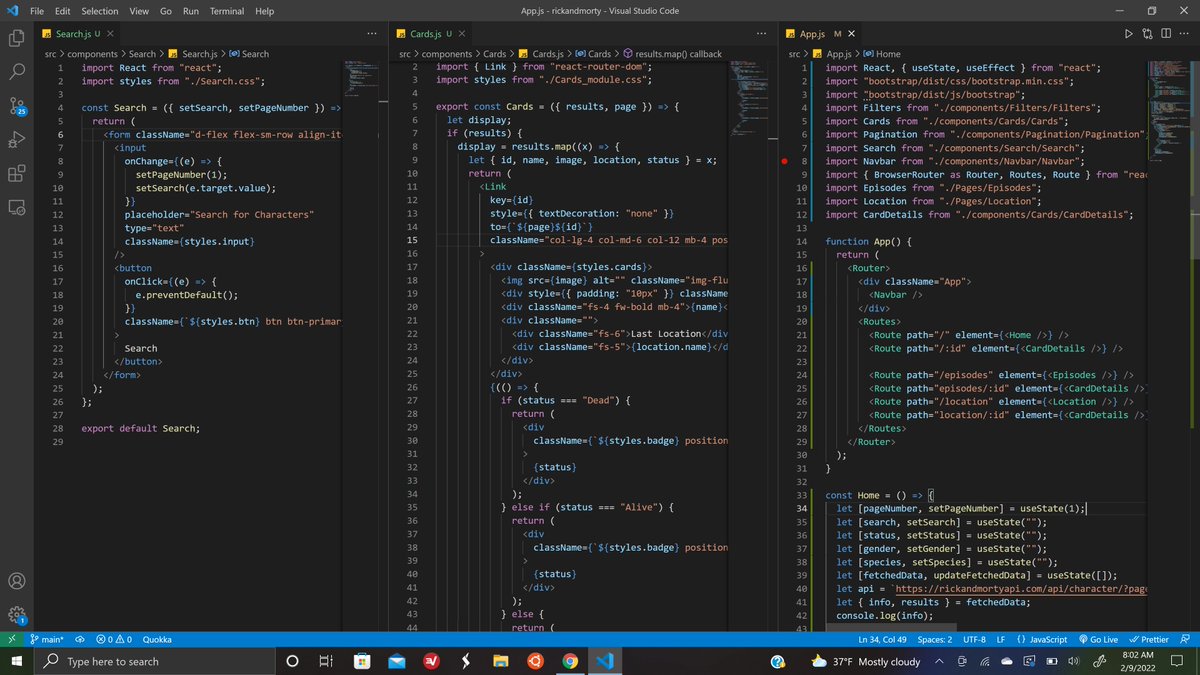Click the Open Changes compare icon
This screenshot has height=675, width=1200.
click(x=1146, y=34)
